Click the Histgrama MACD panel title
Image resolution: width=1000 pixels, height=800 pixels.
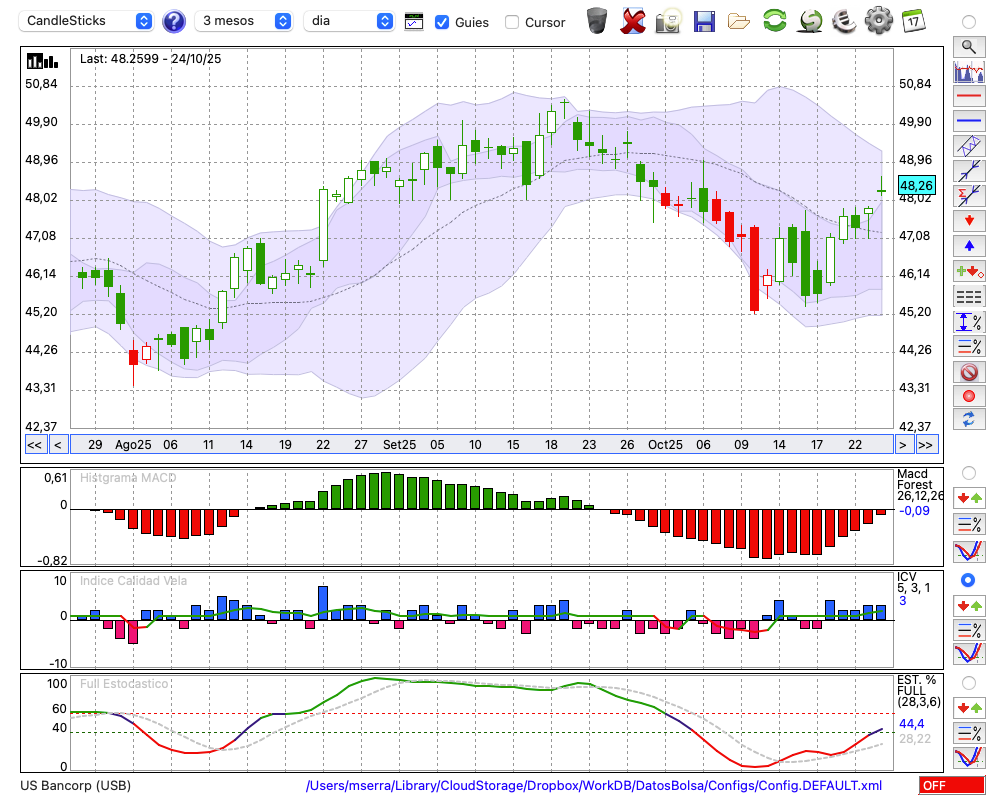pyautogui.click(x=128, y=478)
